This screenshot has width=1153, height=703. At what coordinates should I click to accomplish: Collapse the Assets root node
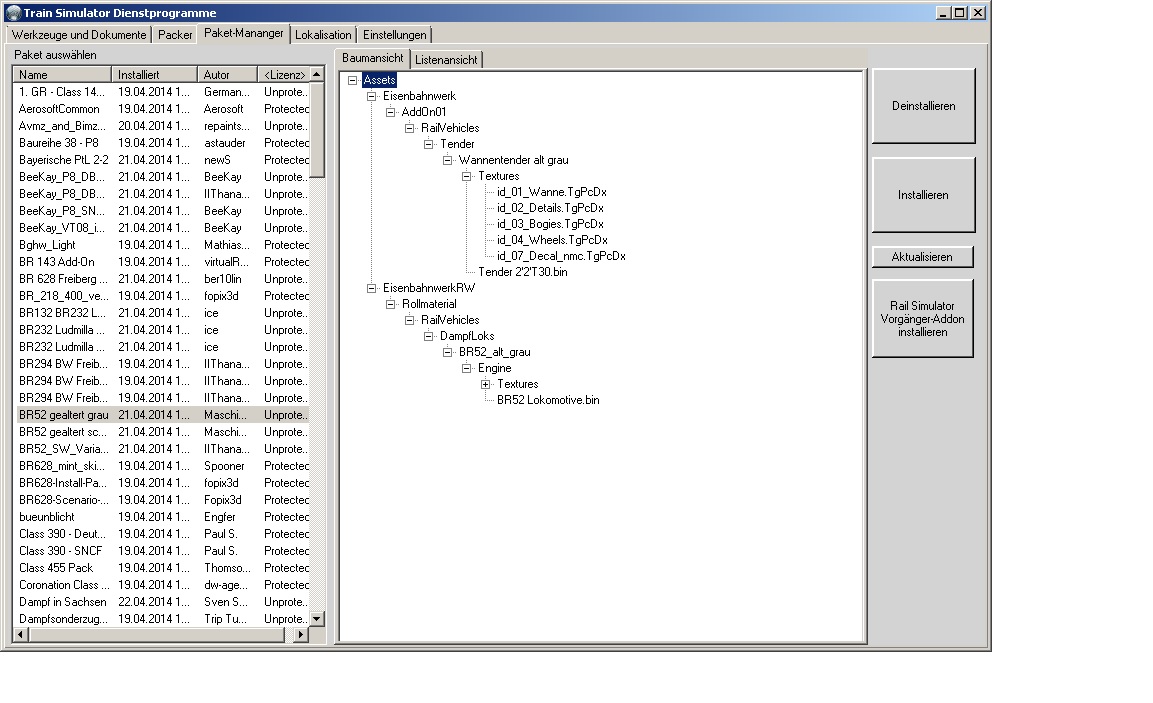click(352, 80)
